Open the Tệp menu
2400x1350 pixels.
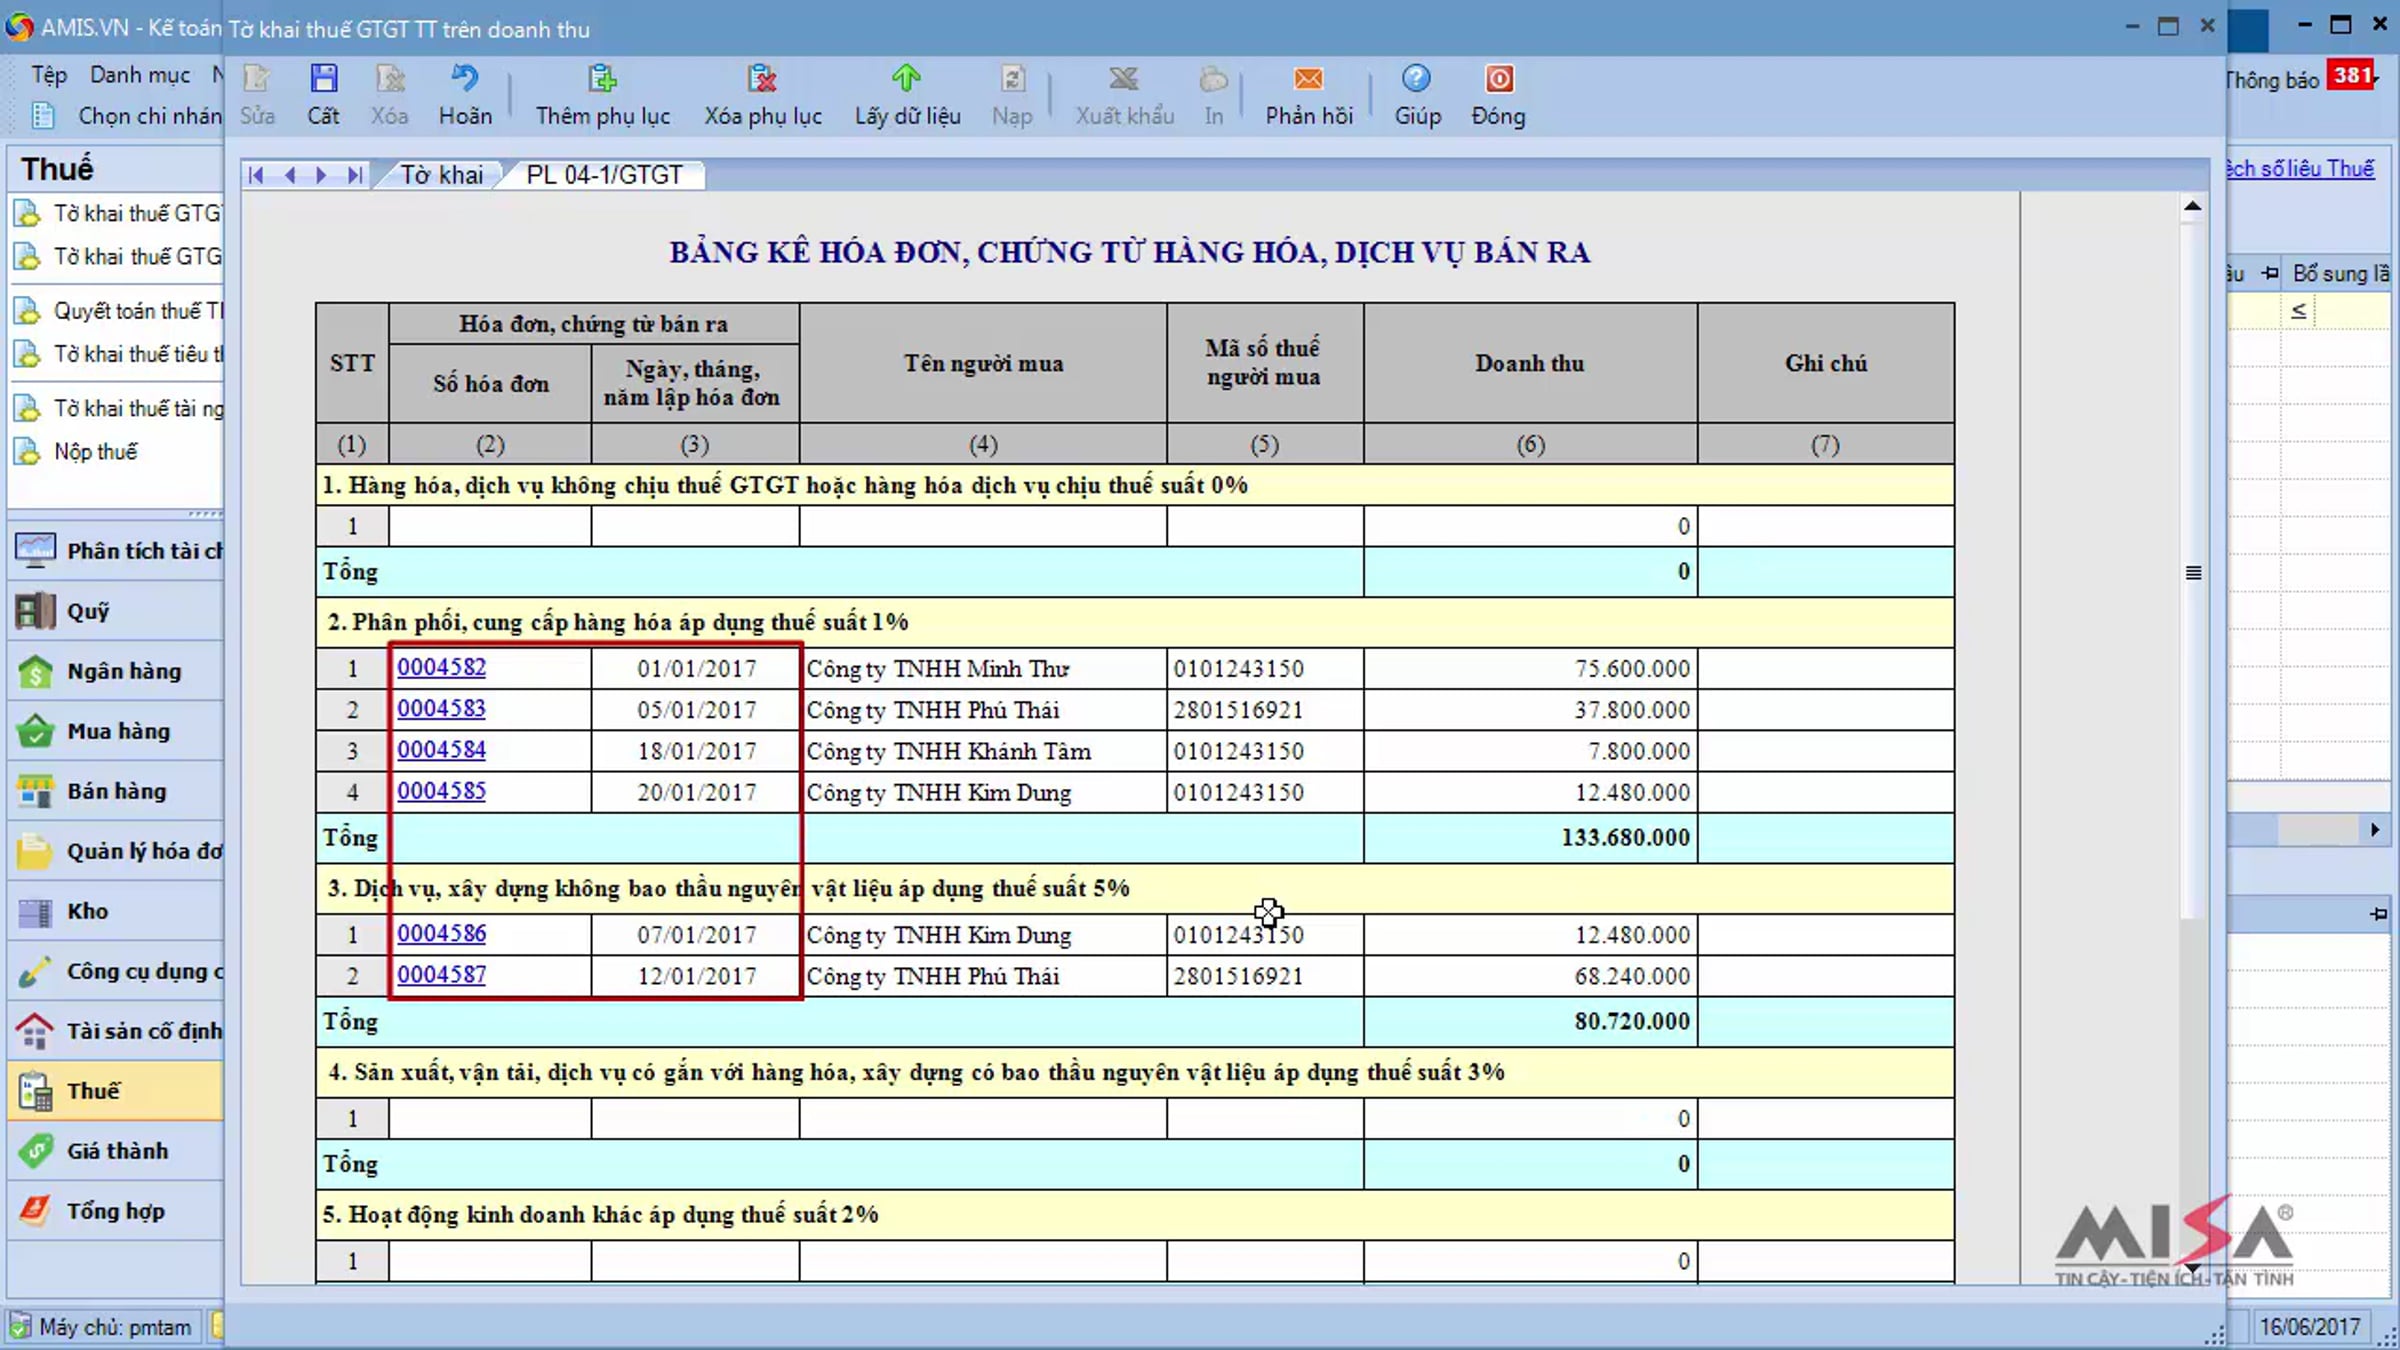pos(49,75)
